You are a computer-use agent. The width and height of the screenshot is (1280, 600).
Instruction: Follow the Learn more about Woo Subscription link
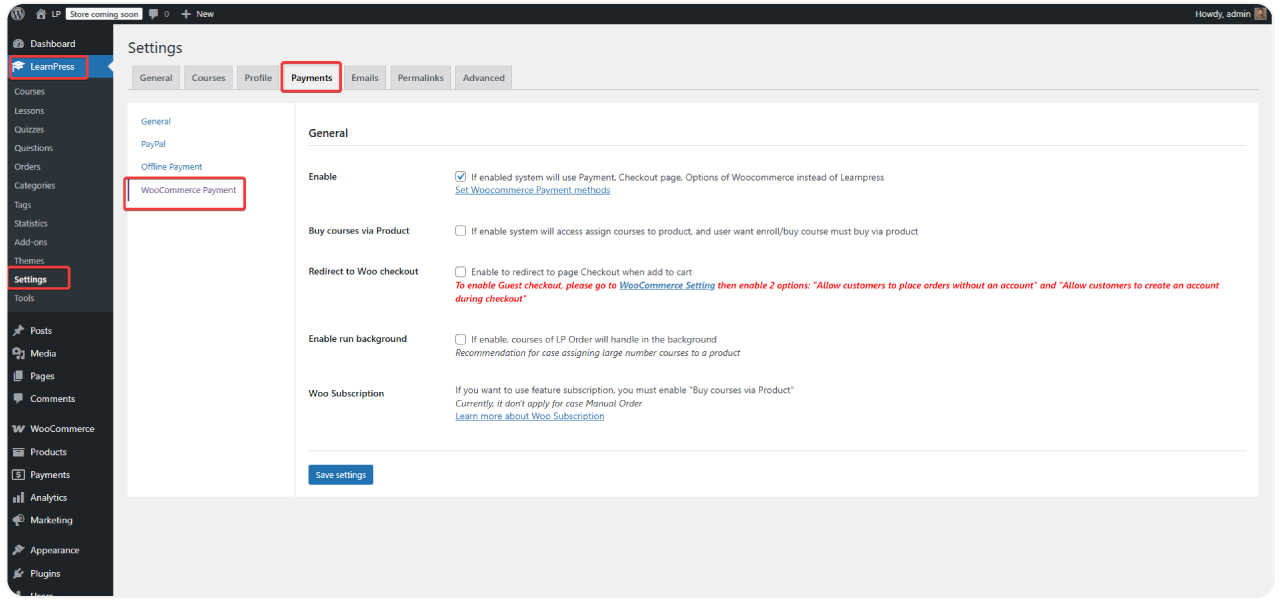coord(529,415)
